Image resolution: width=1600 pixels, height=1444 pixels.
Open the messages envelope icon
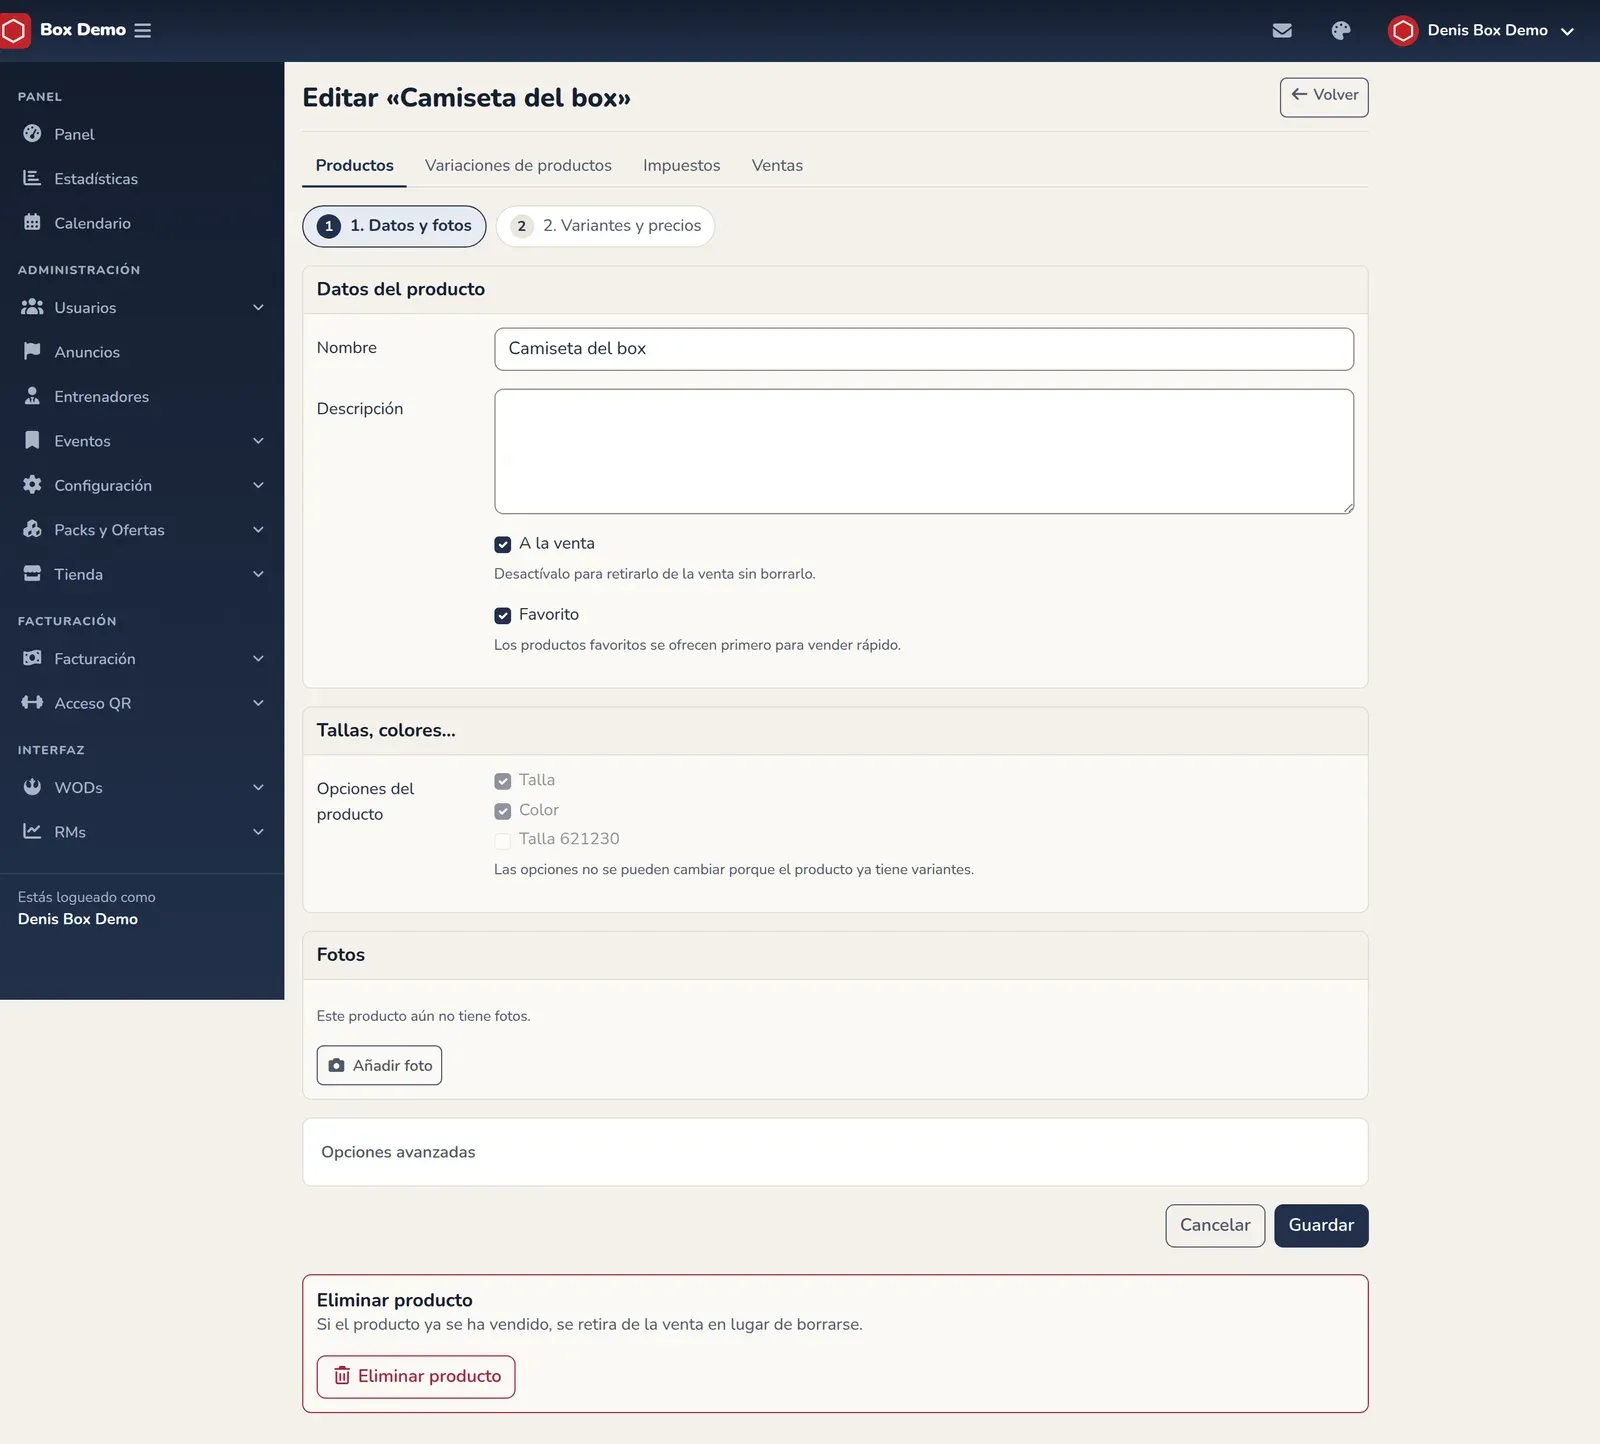(x=1282, y=31)
